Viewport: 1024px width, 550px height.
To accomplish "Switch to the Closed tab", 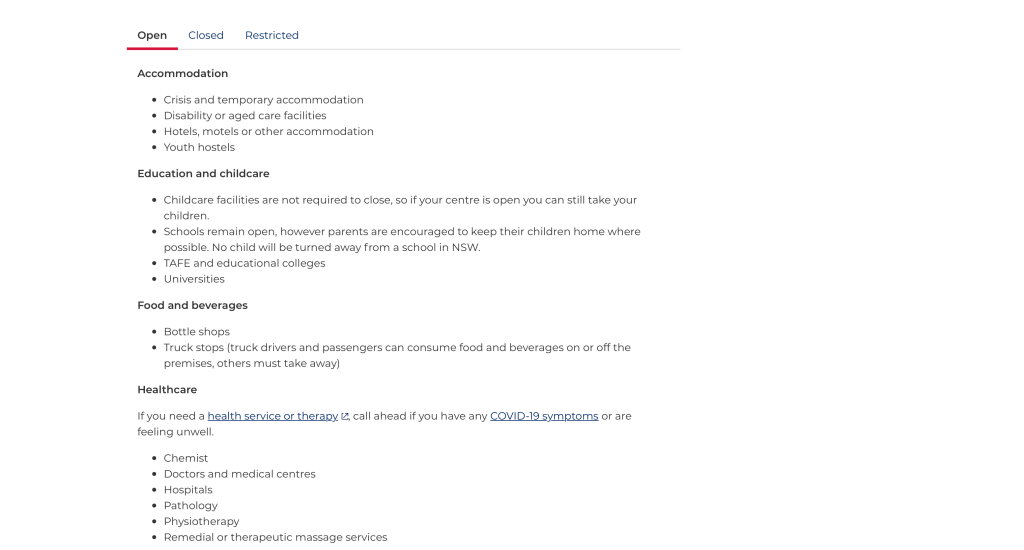I will pyautogui.click(x=206, y=35).
